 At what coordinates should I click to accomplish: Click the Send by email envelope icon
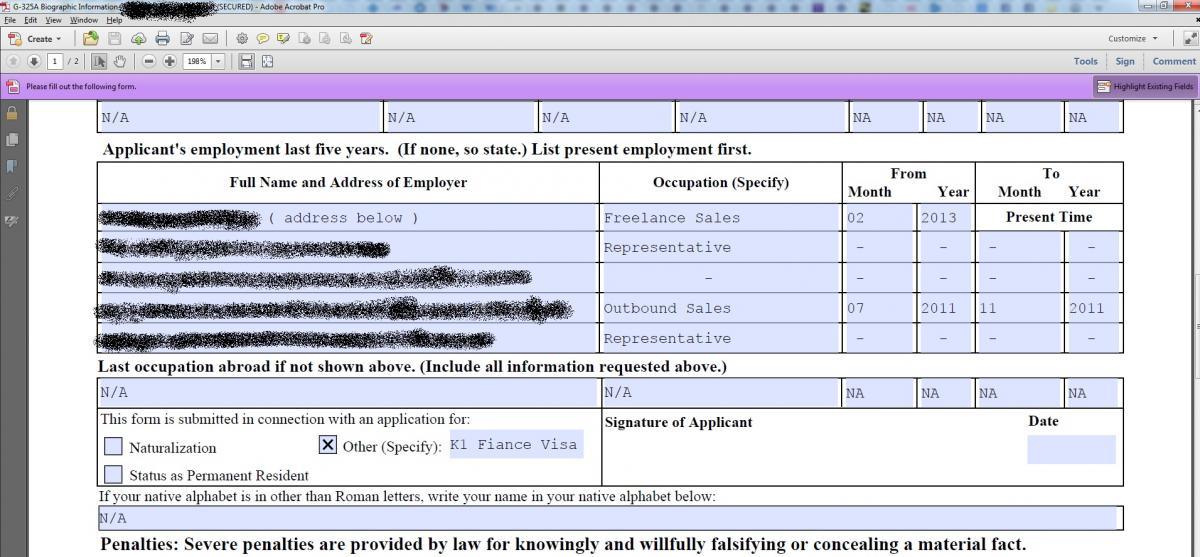click(210, 39)
